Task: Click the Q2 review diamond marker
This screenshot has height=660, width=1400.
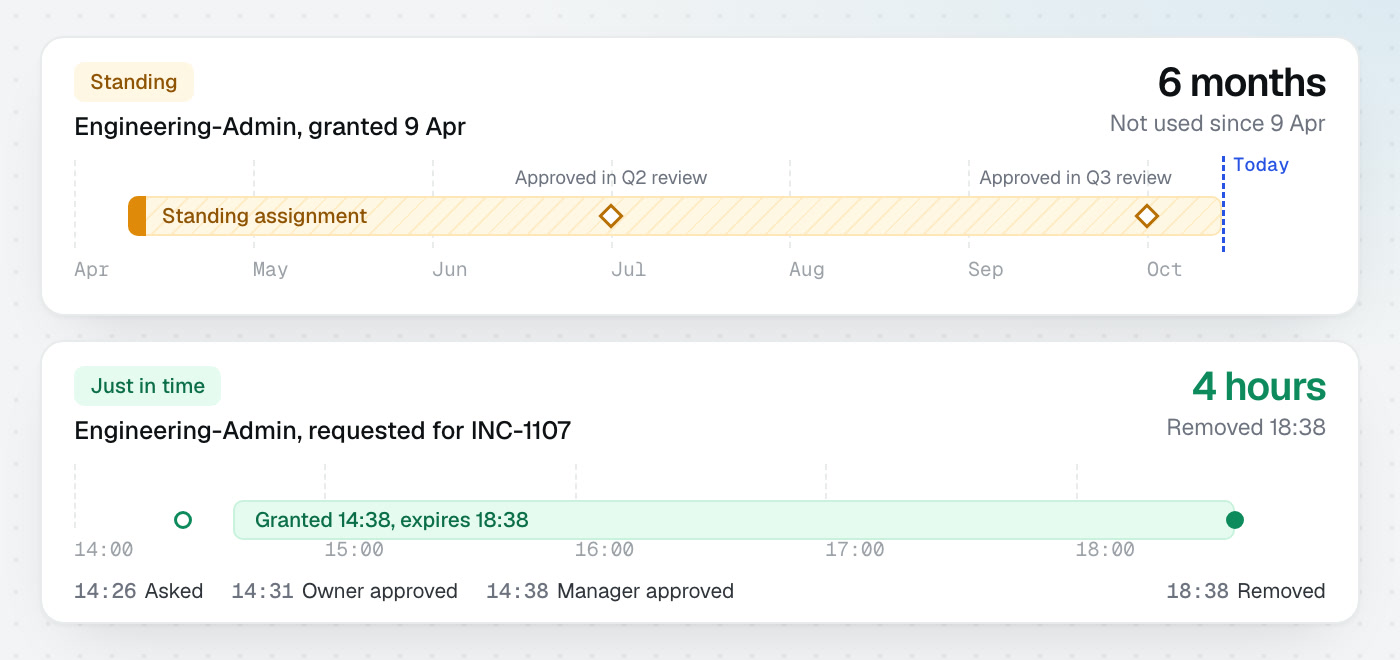Action: 610,216
